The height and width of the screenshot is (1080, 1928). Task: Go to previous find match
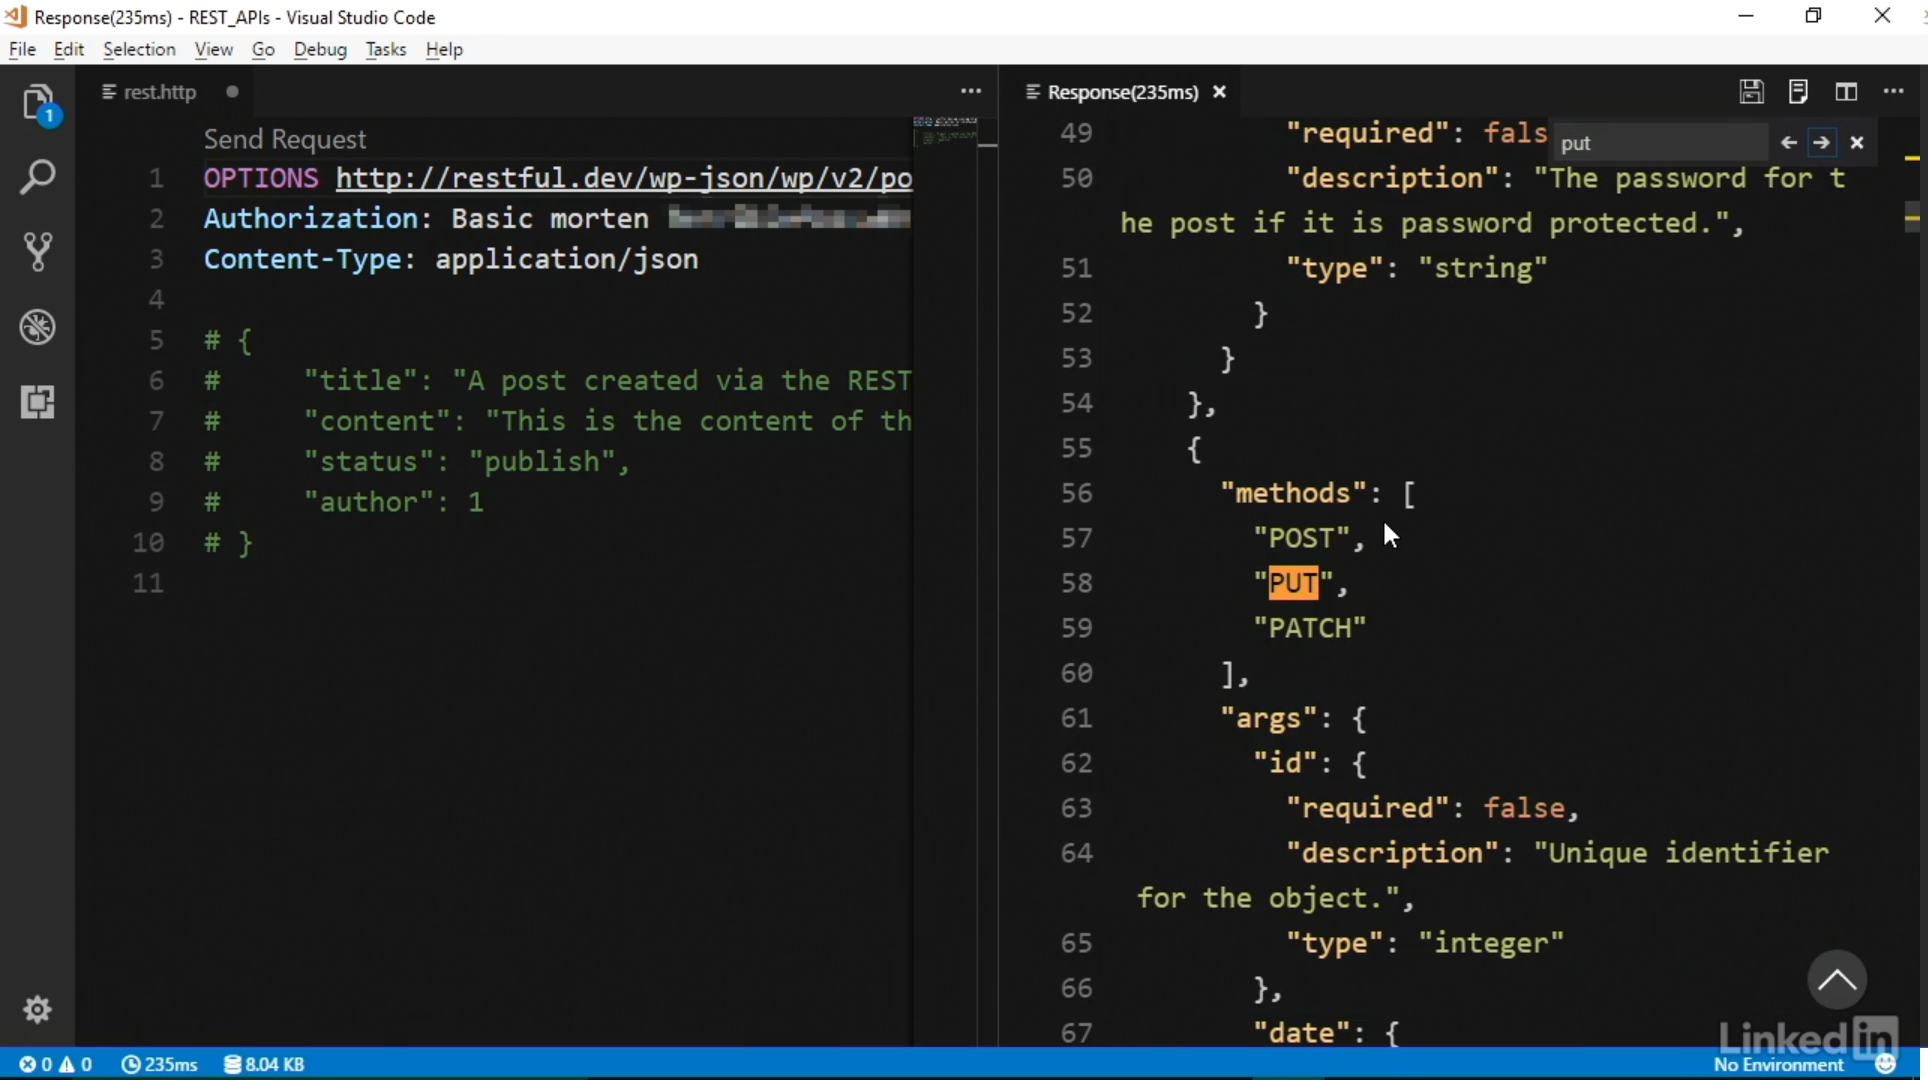pos(1788,143)
